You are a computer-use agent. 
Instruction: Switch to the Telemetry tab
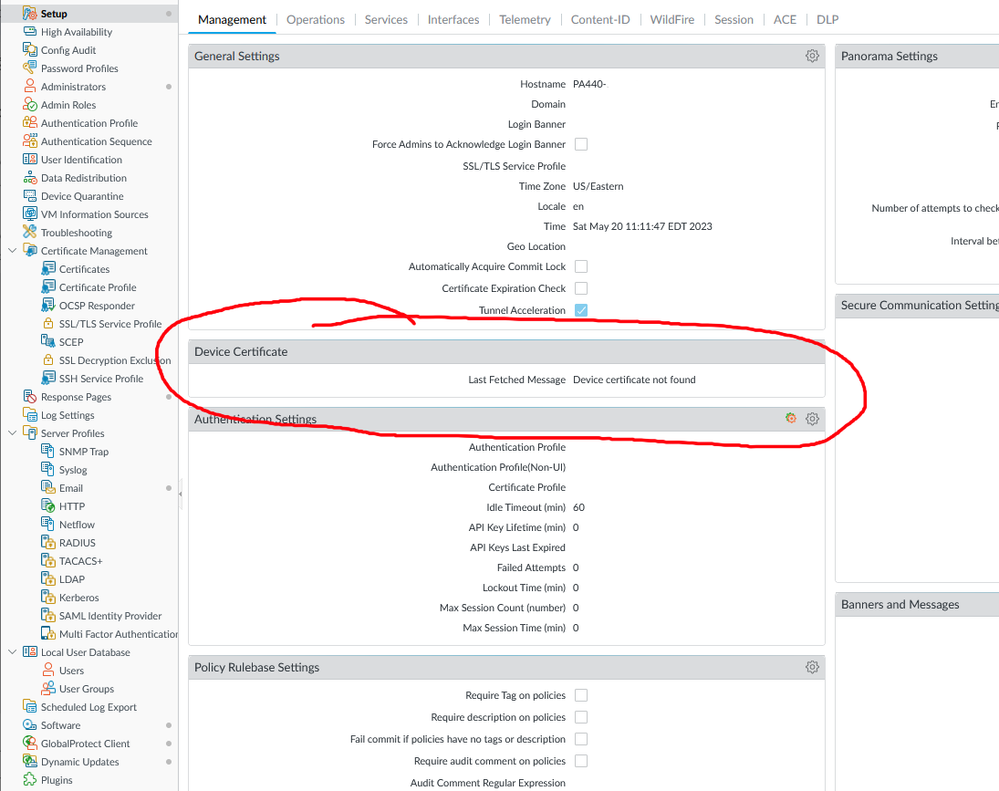click(525, 20)
